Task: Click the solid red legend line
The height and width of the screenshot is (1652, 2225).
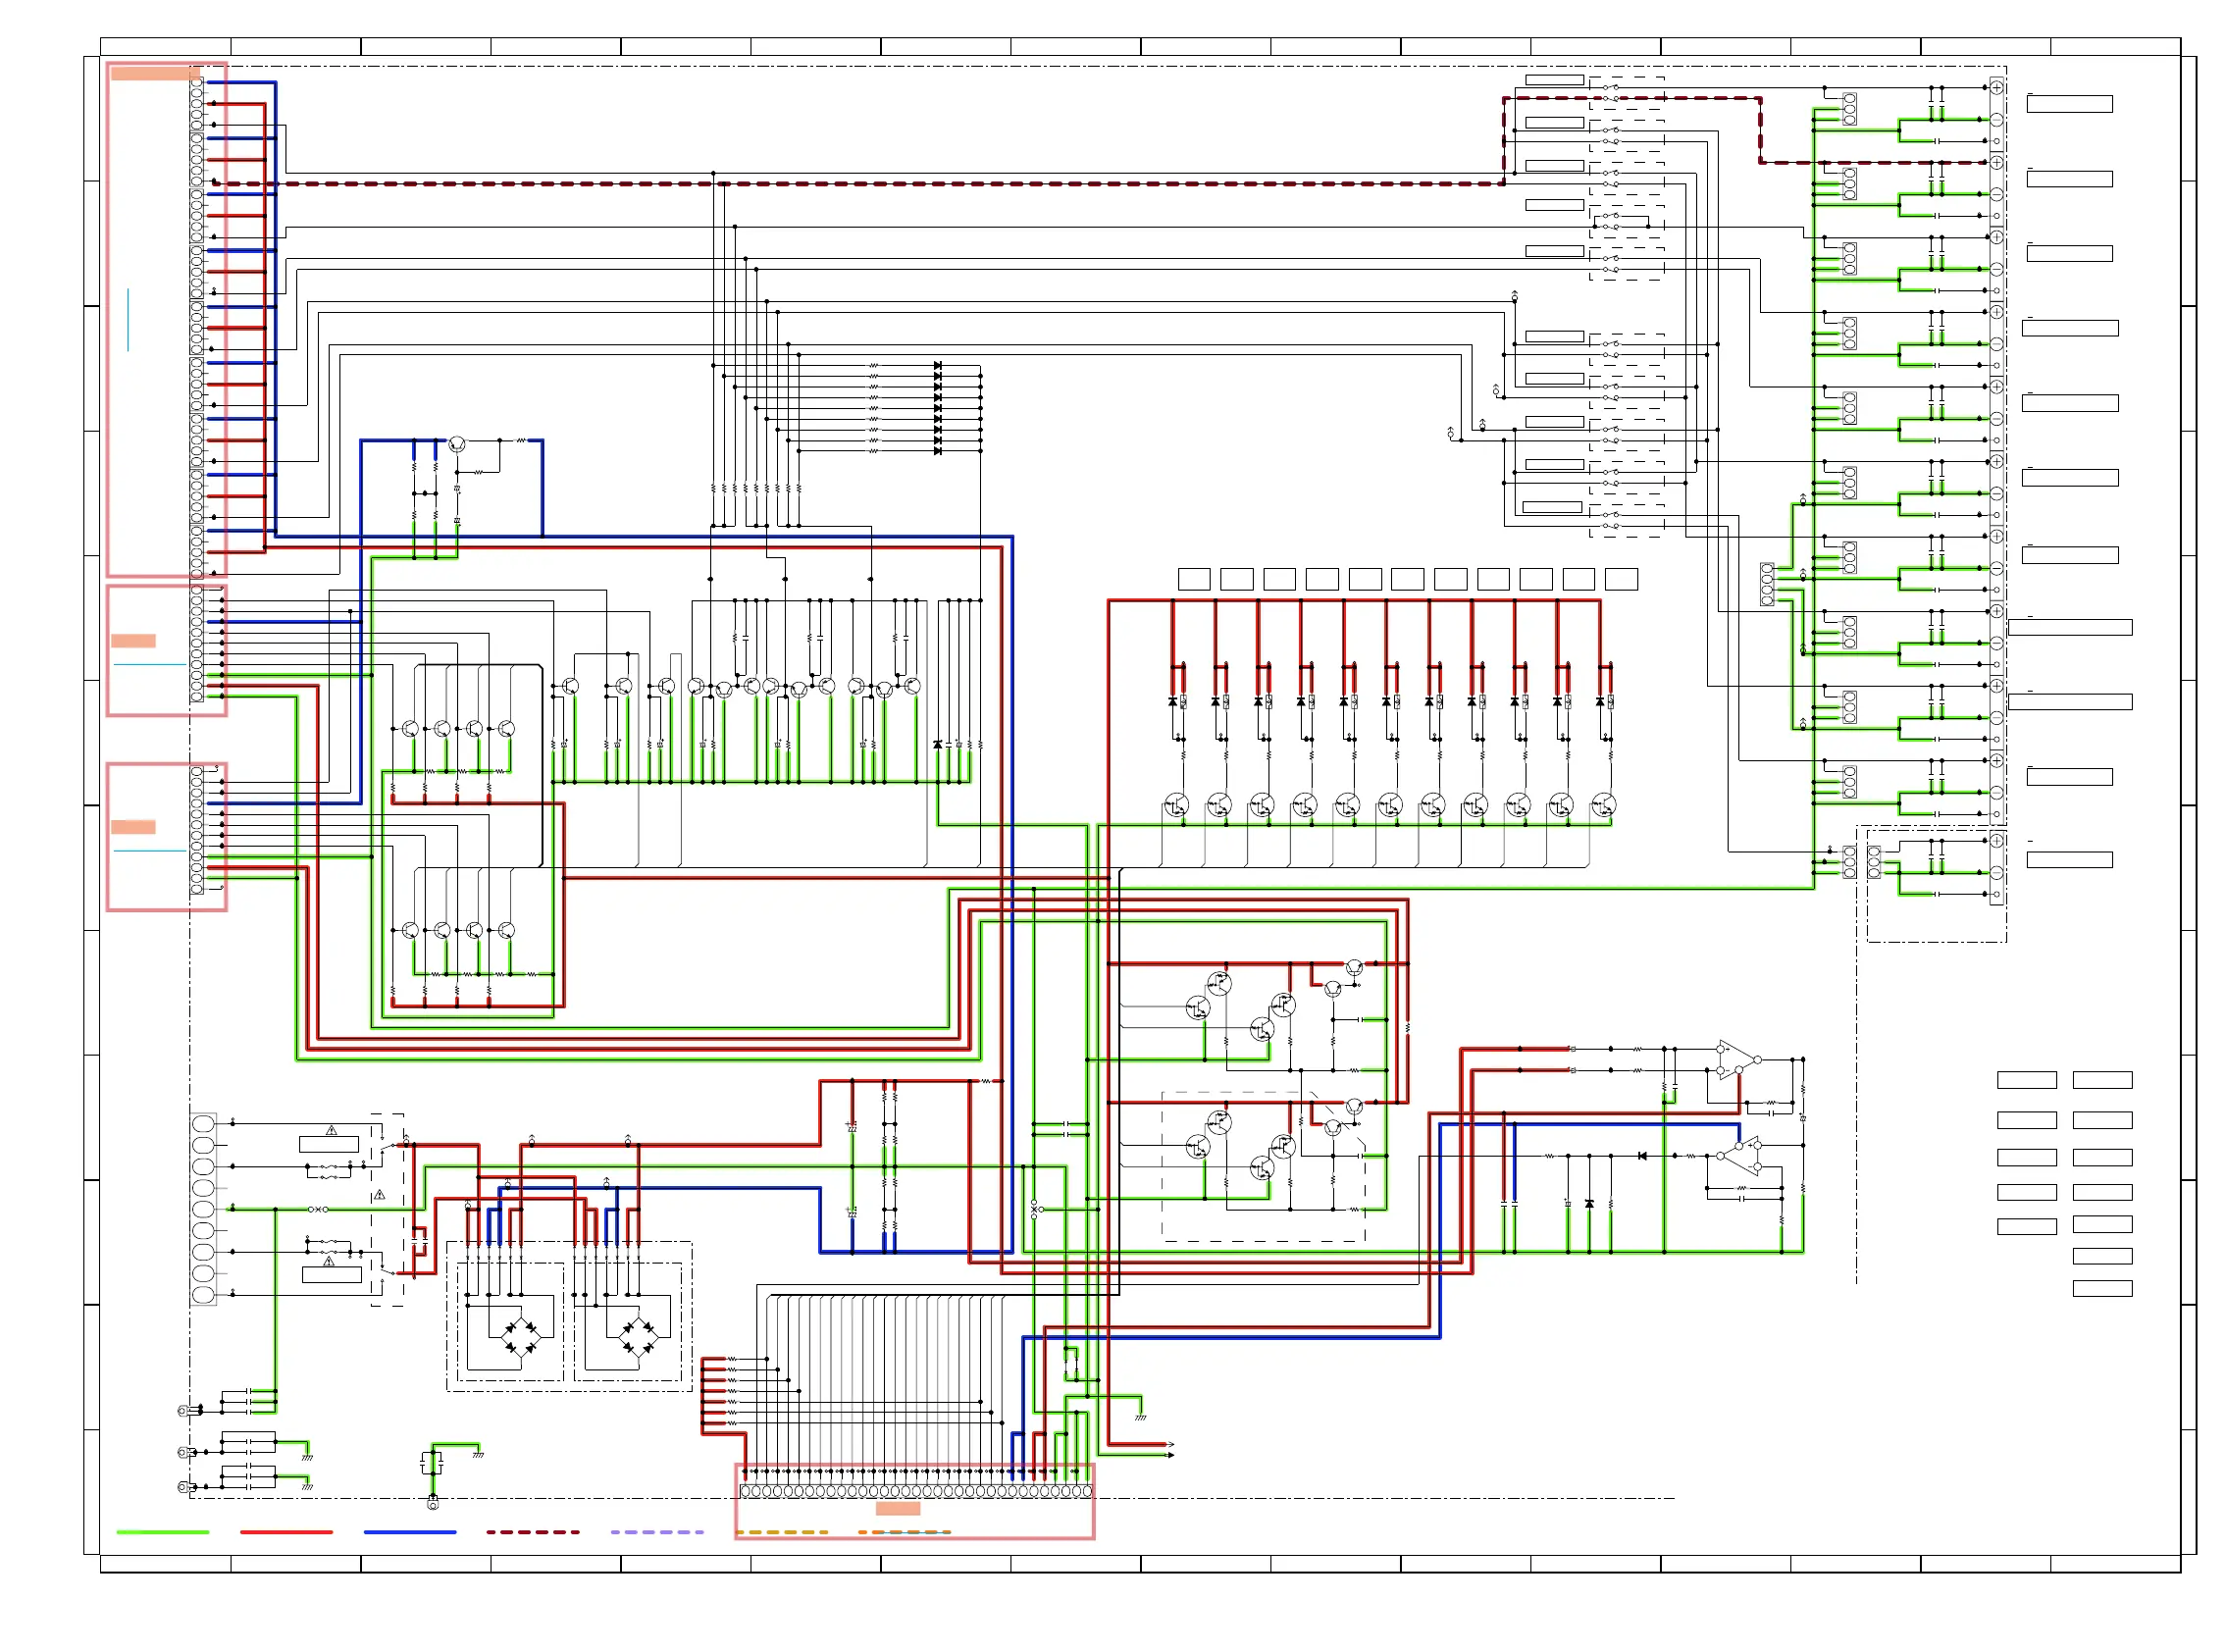Action: point(286,1534)
